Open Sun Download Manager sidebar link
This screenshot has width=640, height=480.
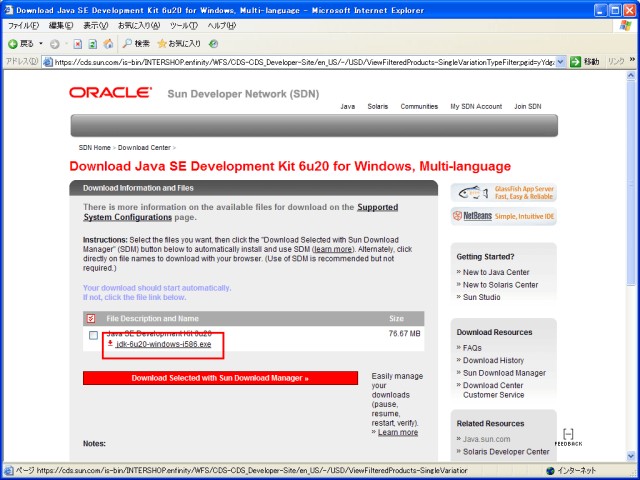(504, 373)
